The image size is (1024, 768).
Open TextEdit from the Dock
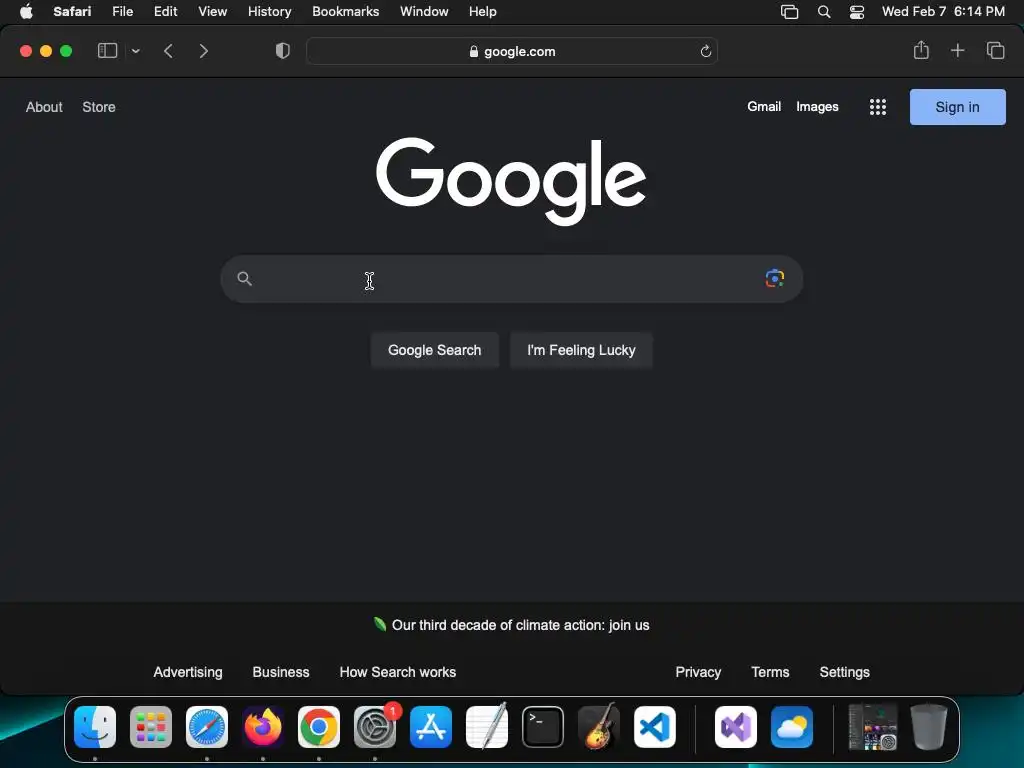(487, 727)
